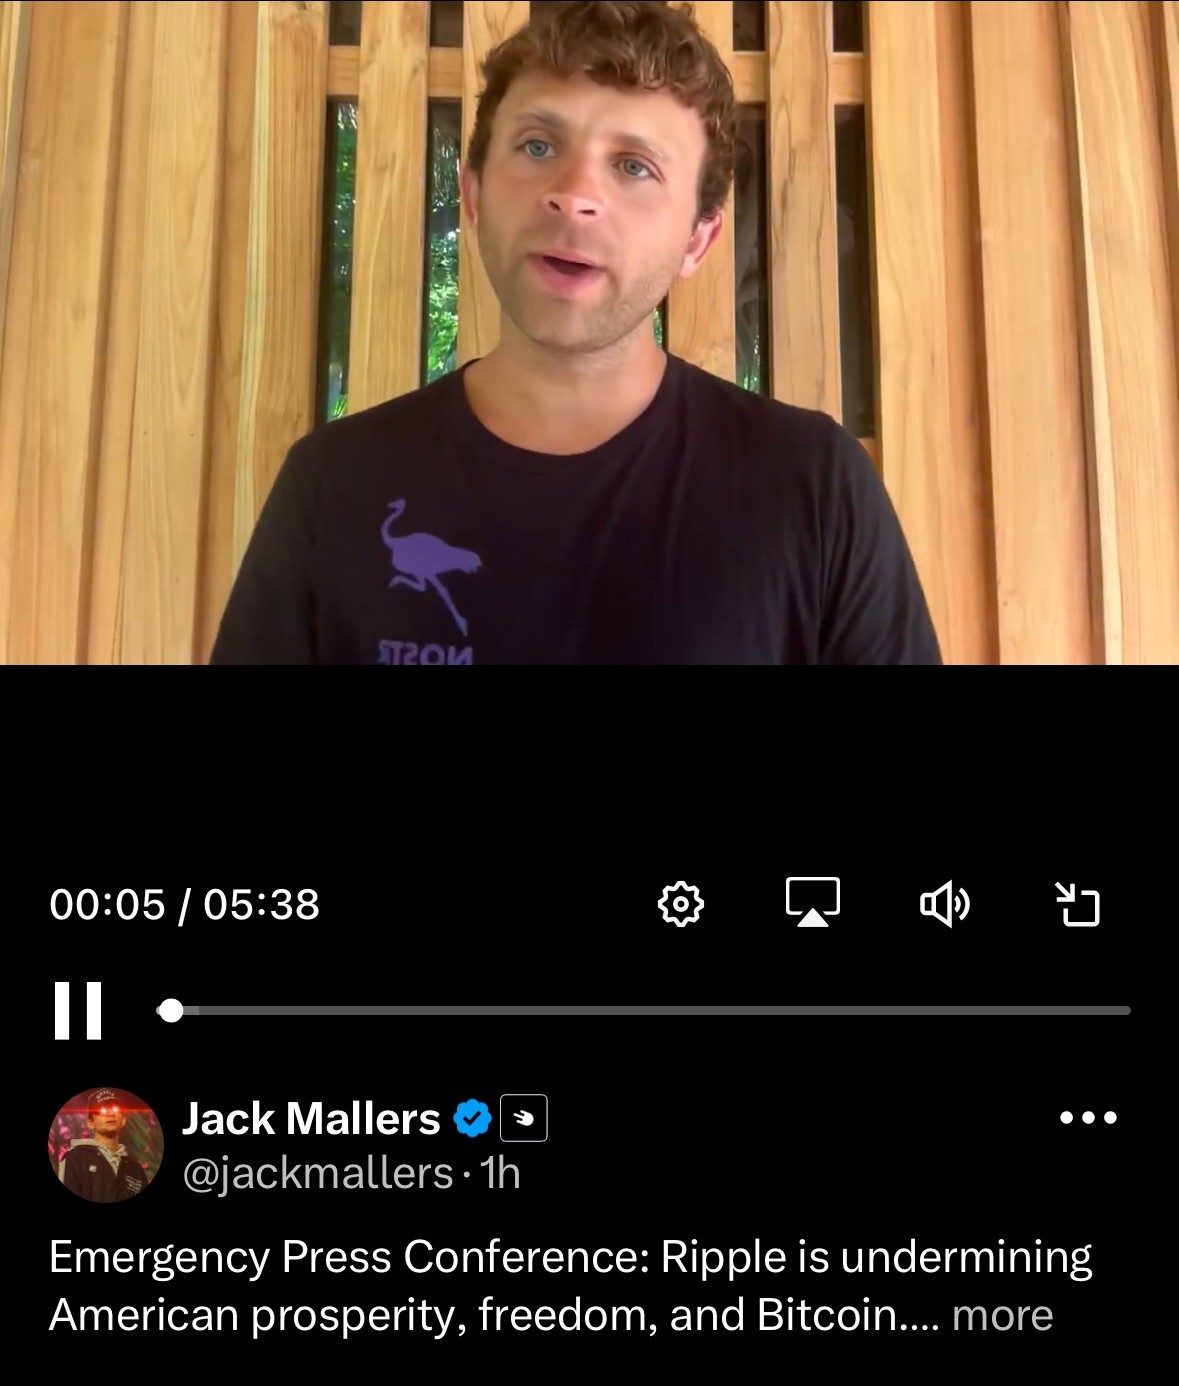Tap the blue verified checkmark badge

(472, 1118)
